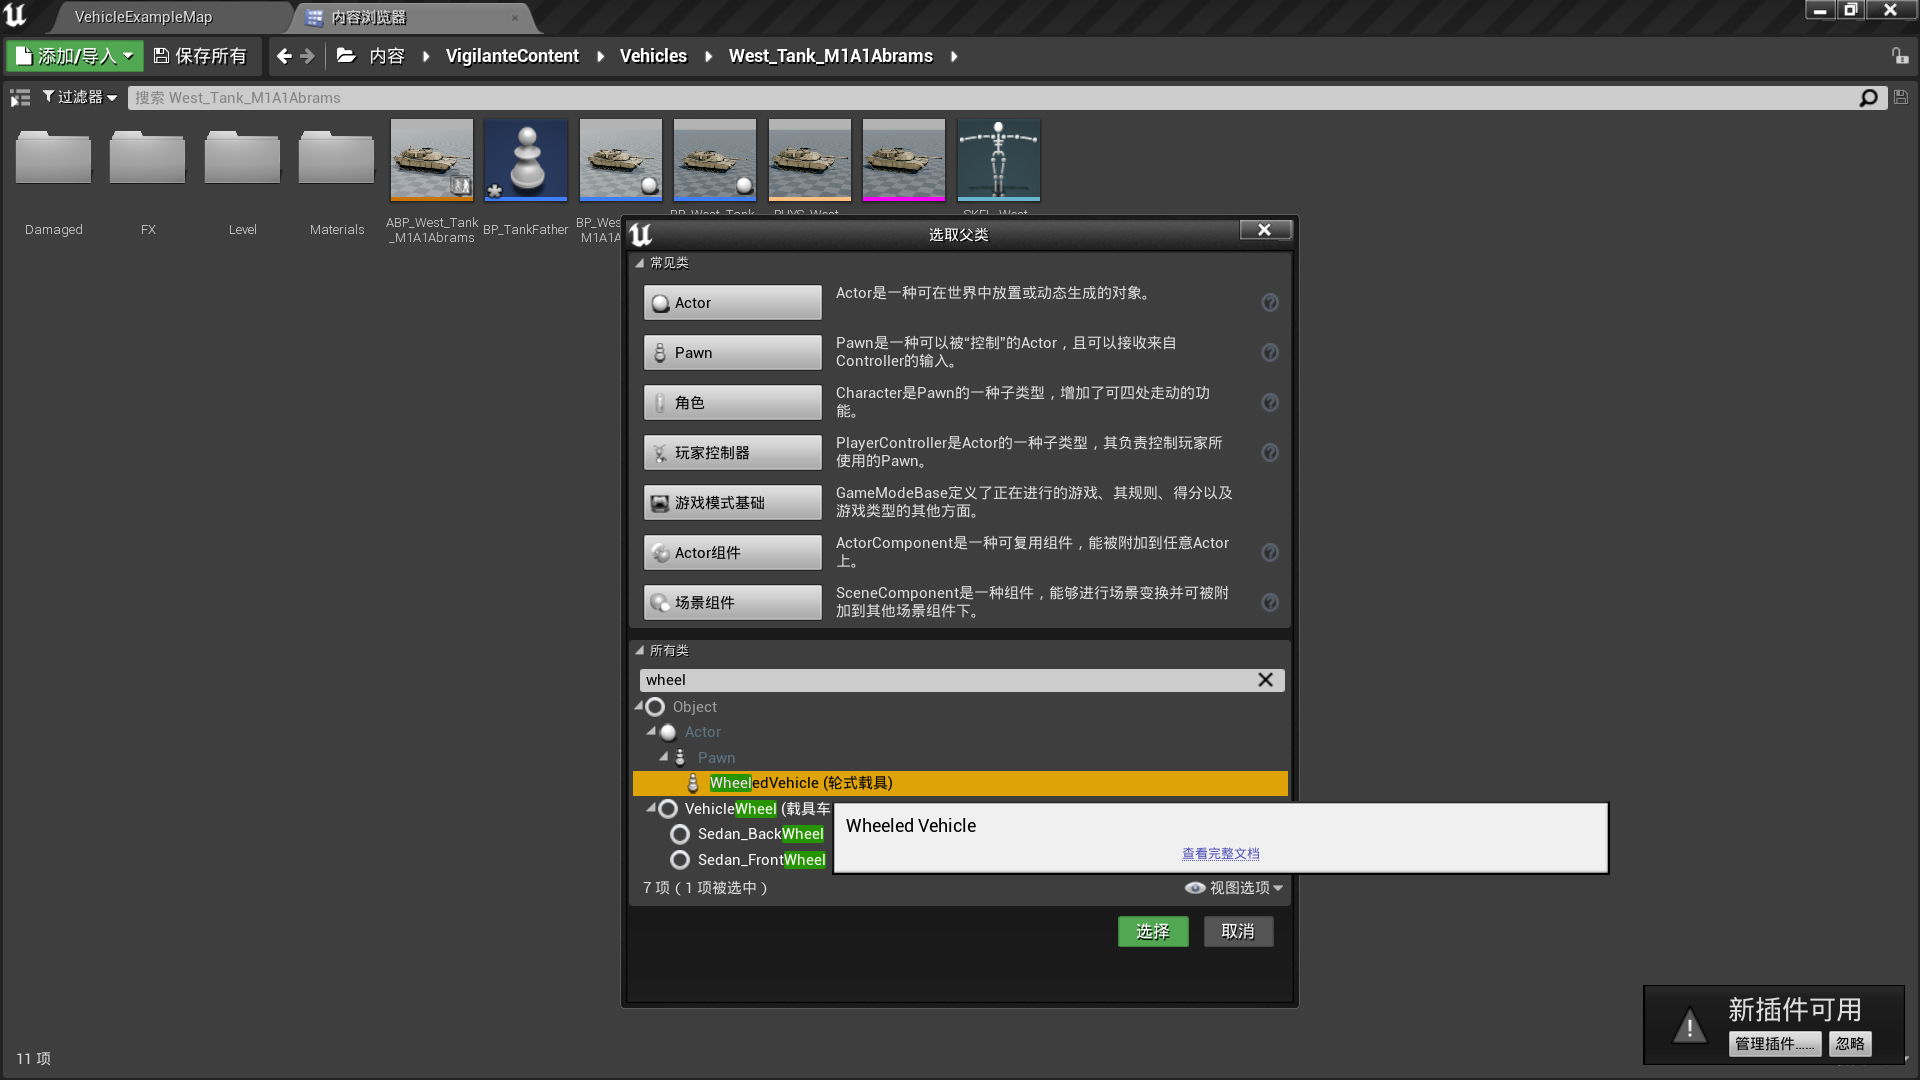
Task: Collapse the VehicleWheel tree node
Action: pos(651,807)
